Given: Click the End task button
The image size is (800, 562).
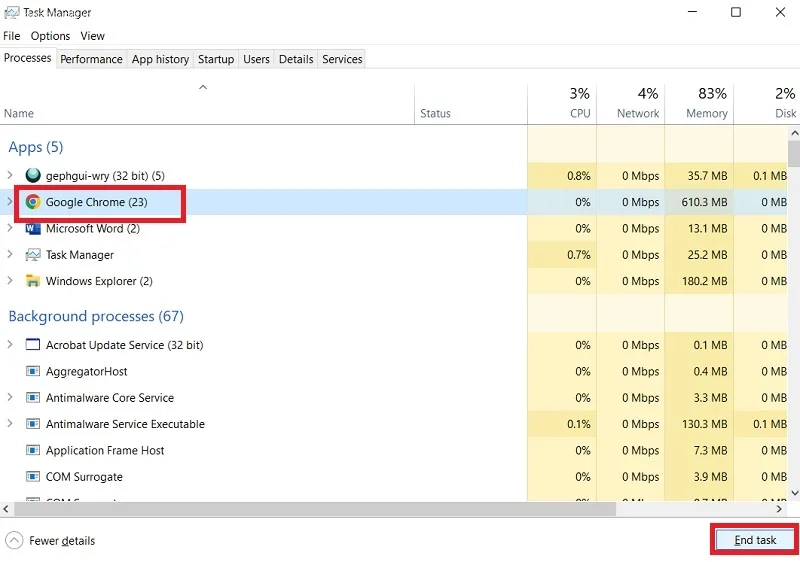Looking at the screenshot, I should (755, 540).
